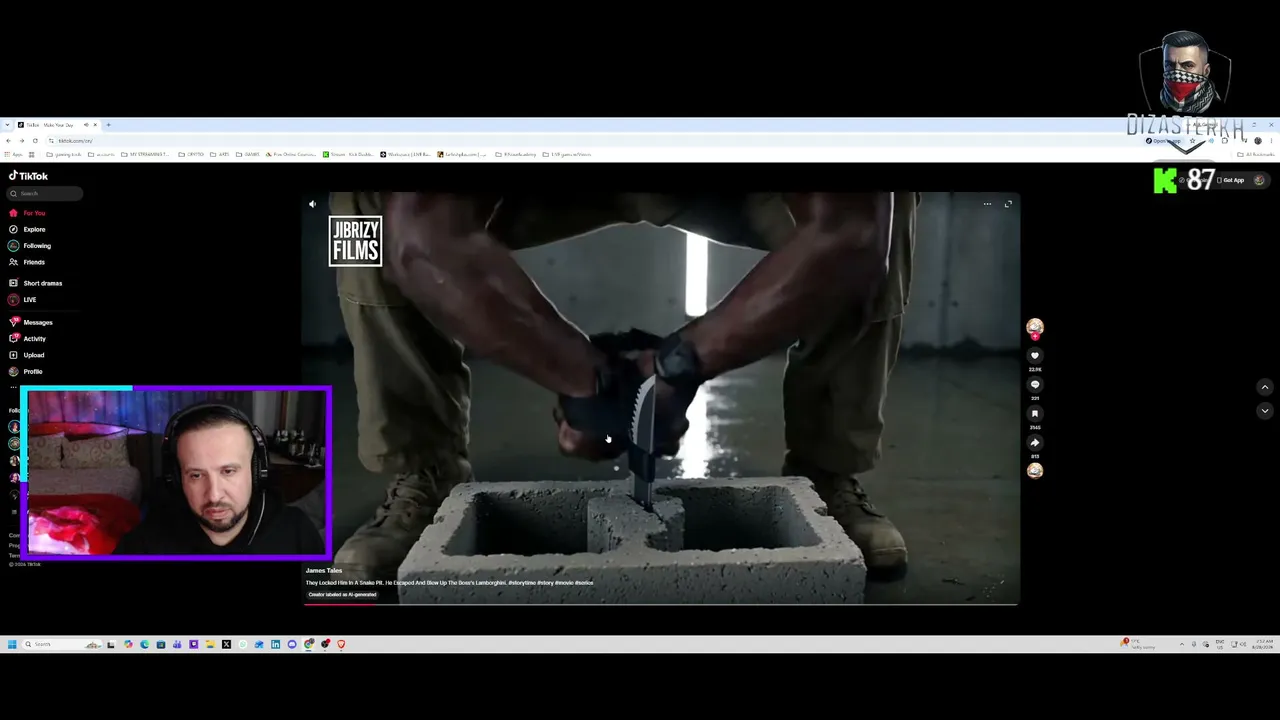This screenshot has height=720, width=1280.
Task: Go to the previous video arrow
Action: (x=1264, y=387)
